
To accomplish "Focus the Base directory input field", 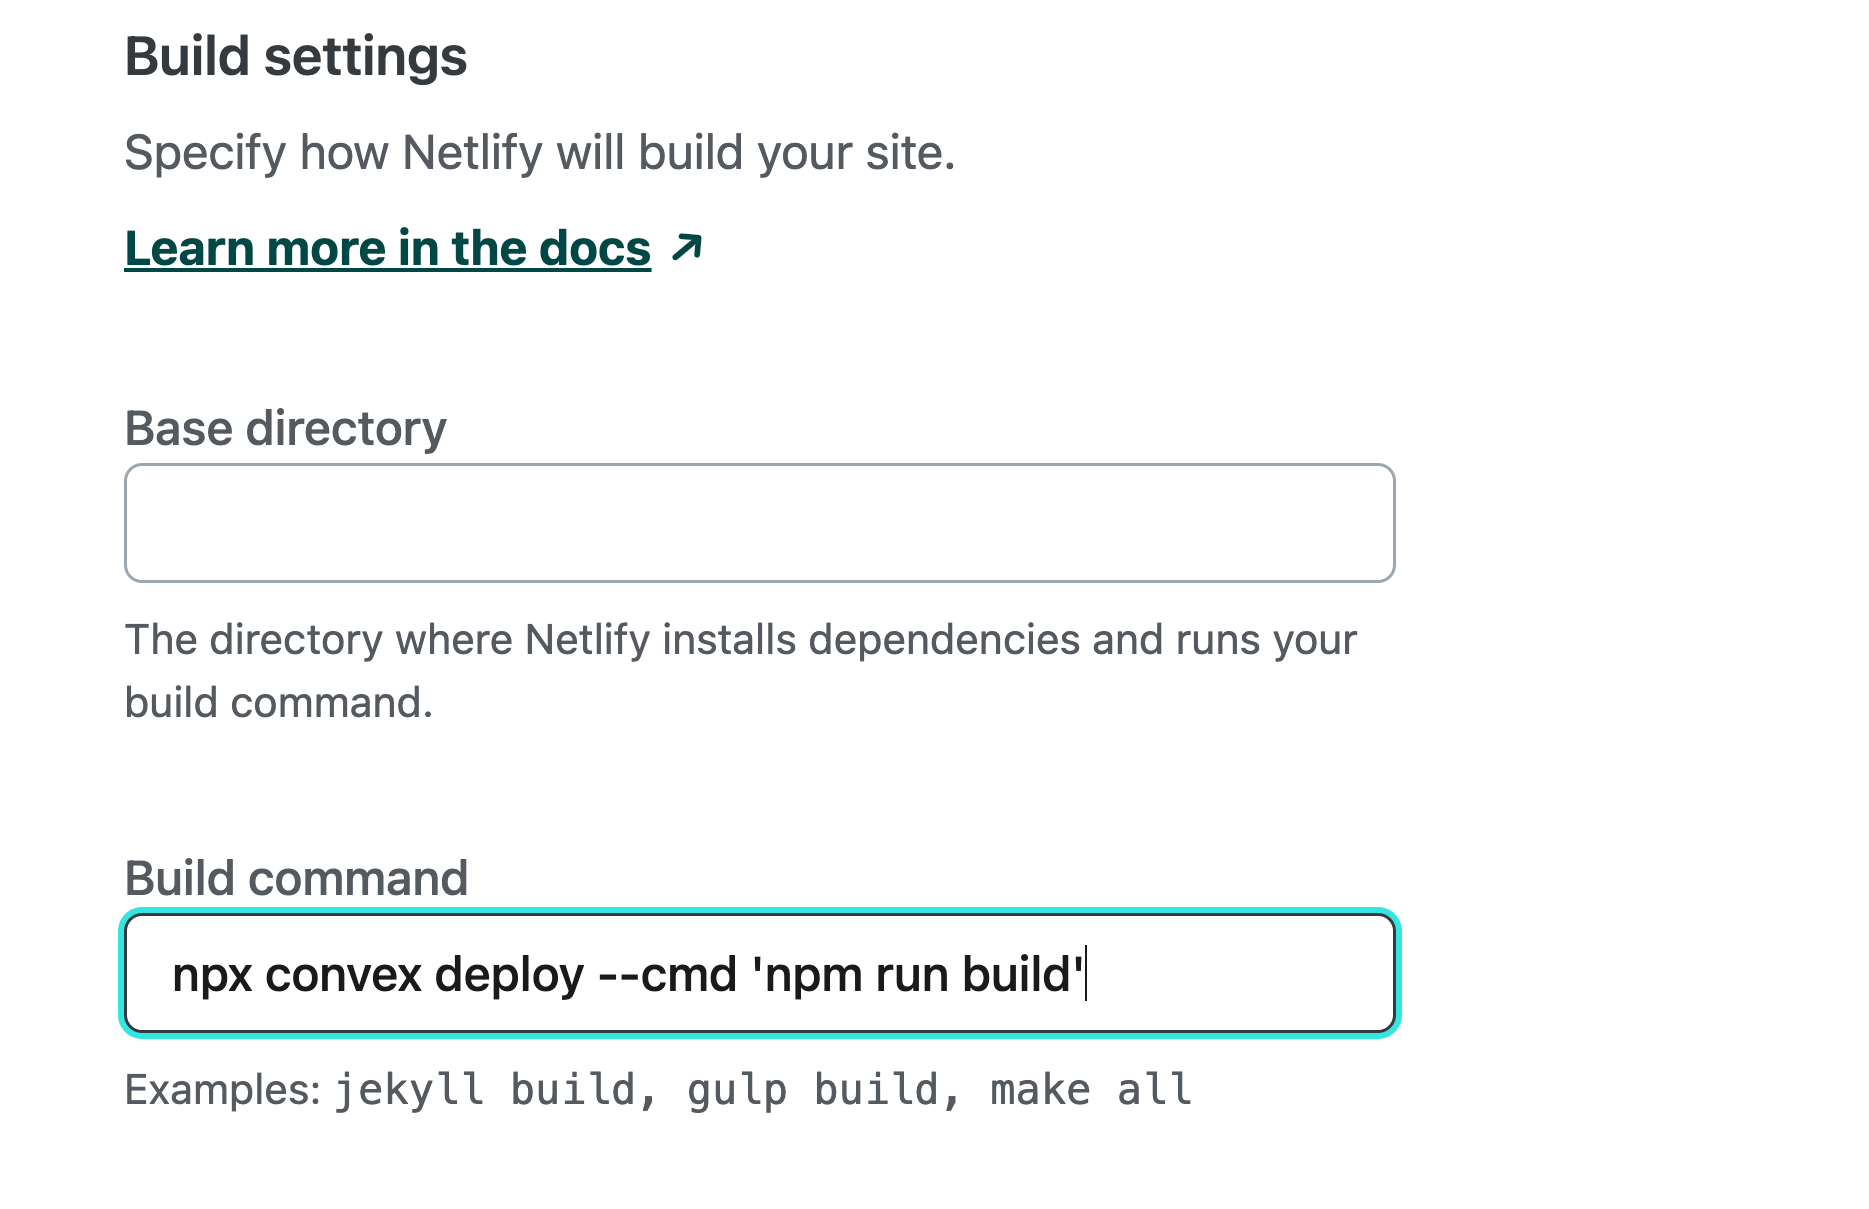I will 759,522.
